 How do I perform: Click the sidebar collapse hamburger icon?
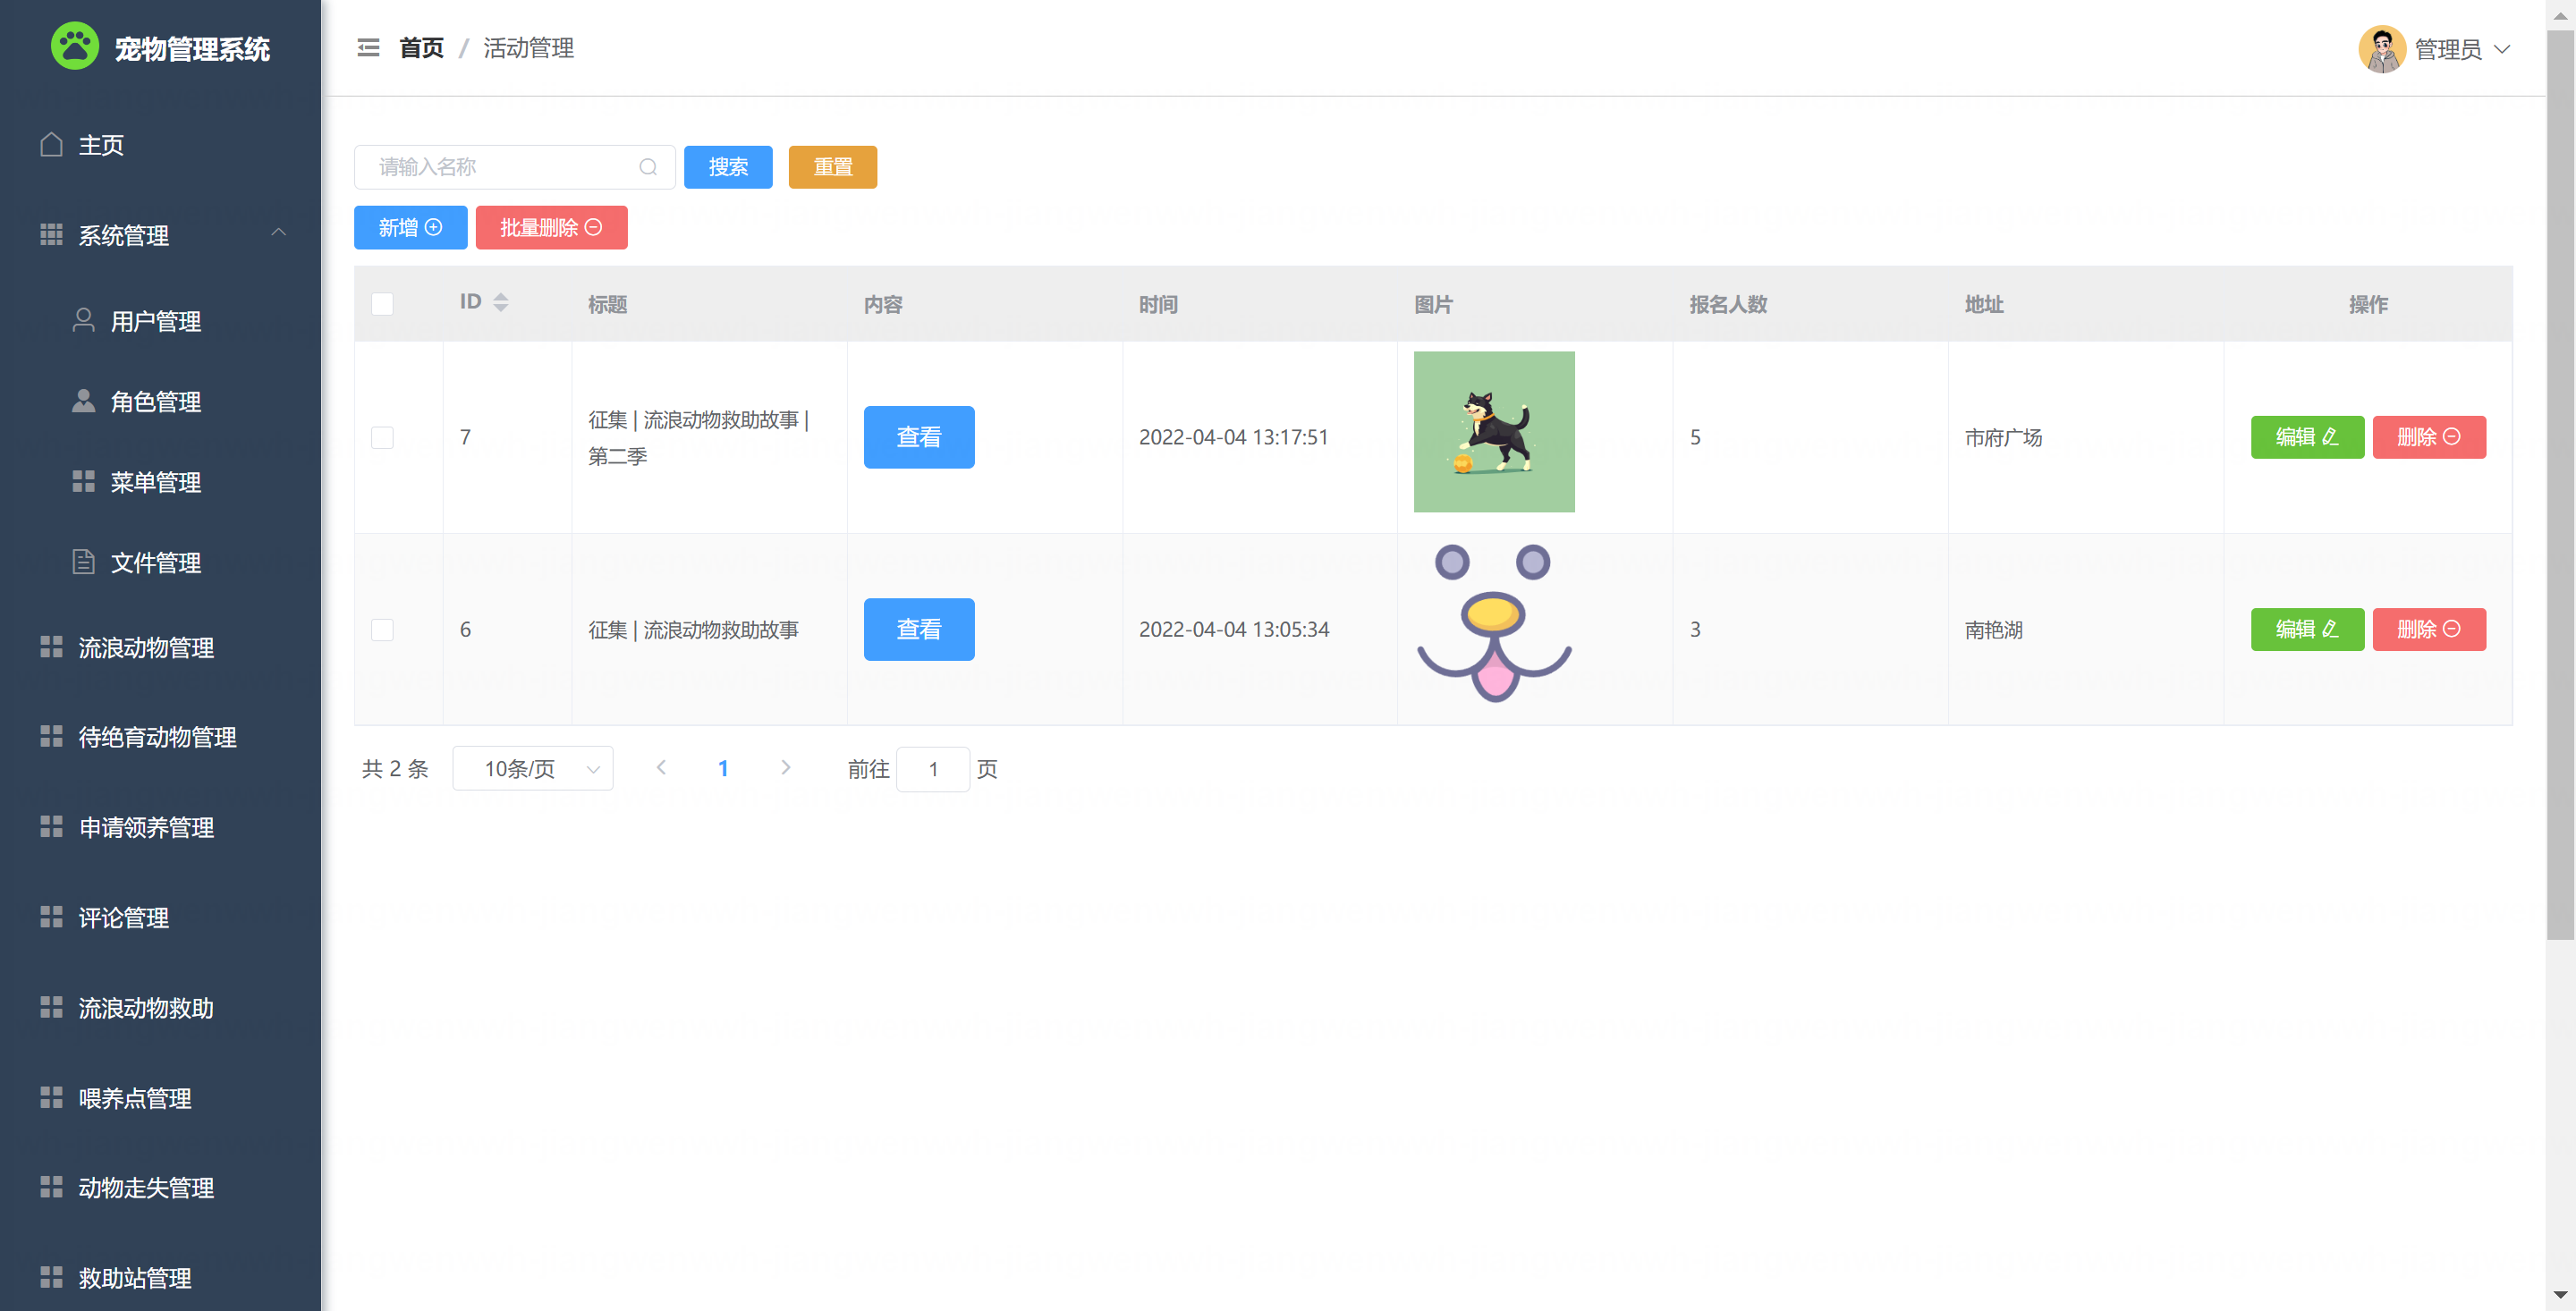click(368, 48)
